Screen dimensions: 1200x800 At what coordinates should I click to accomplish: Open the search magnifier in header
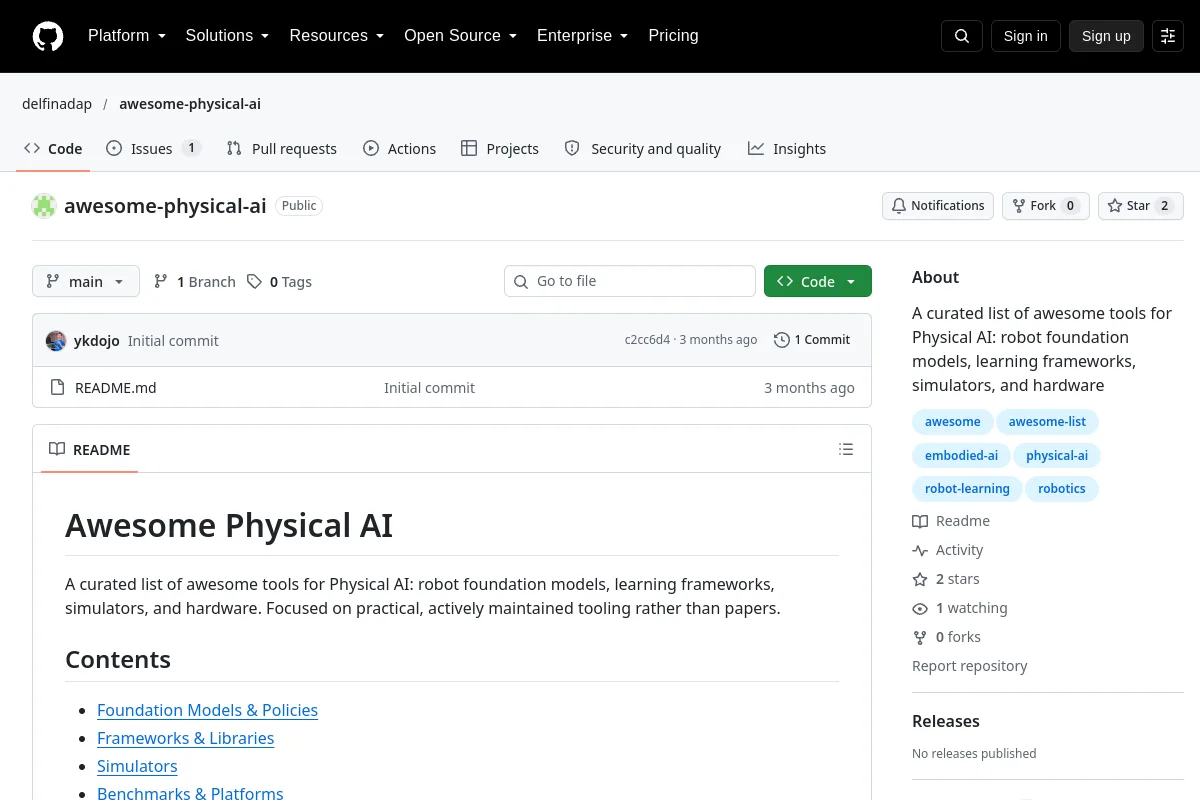(x=962, y=36)
